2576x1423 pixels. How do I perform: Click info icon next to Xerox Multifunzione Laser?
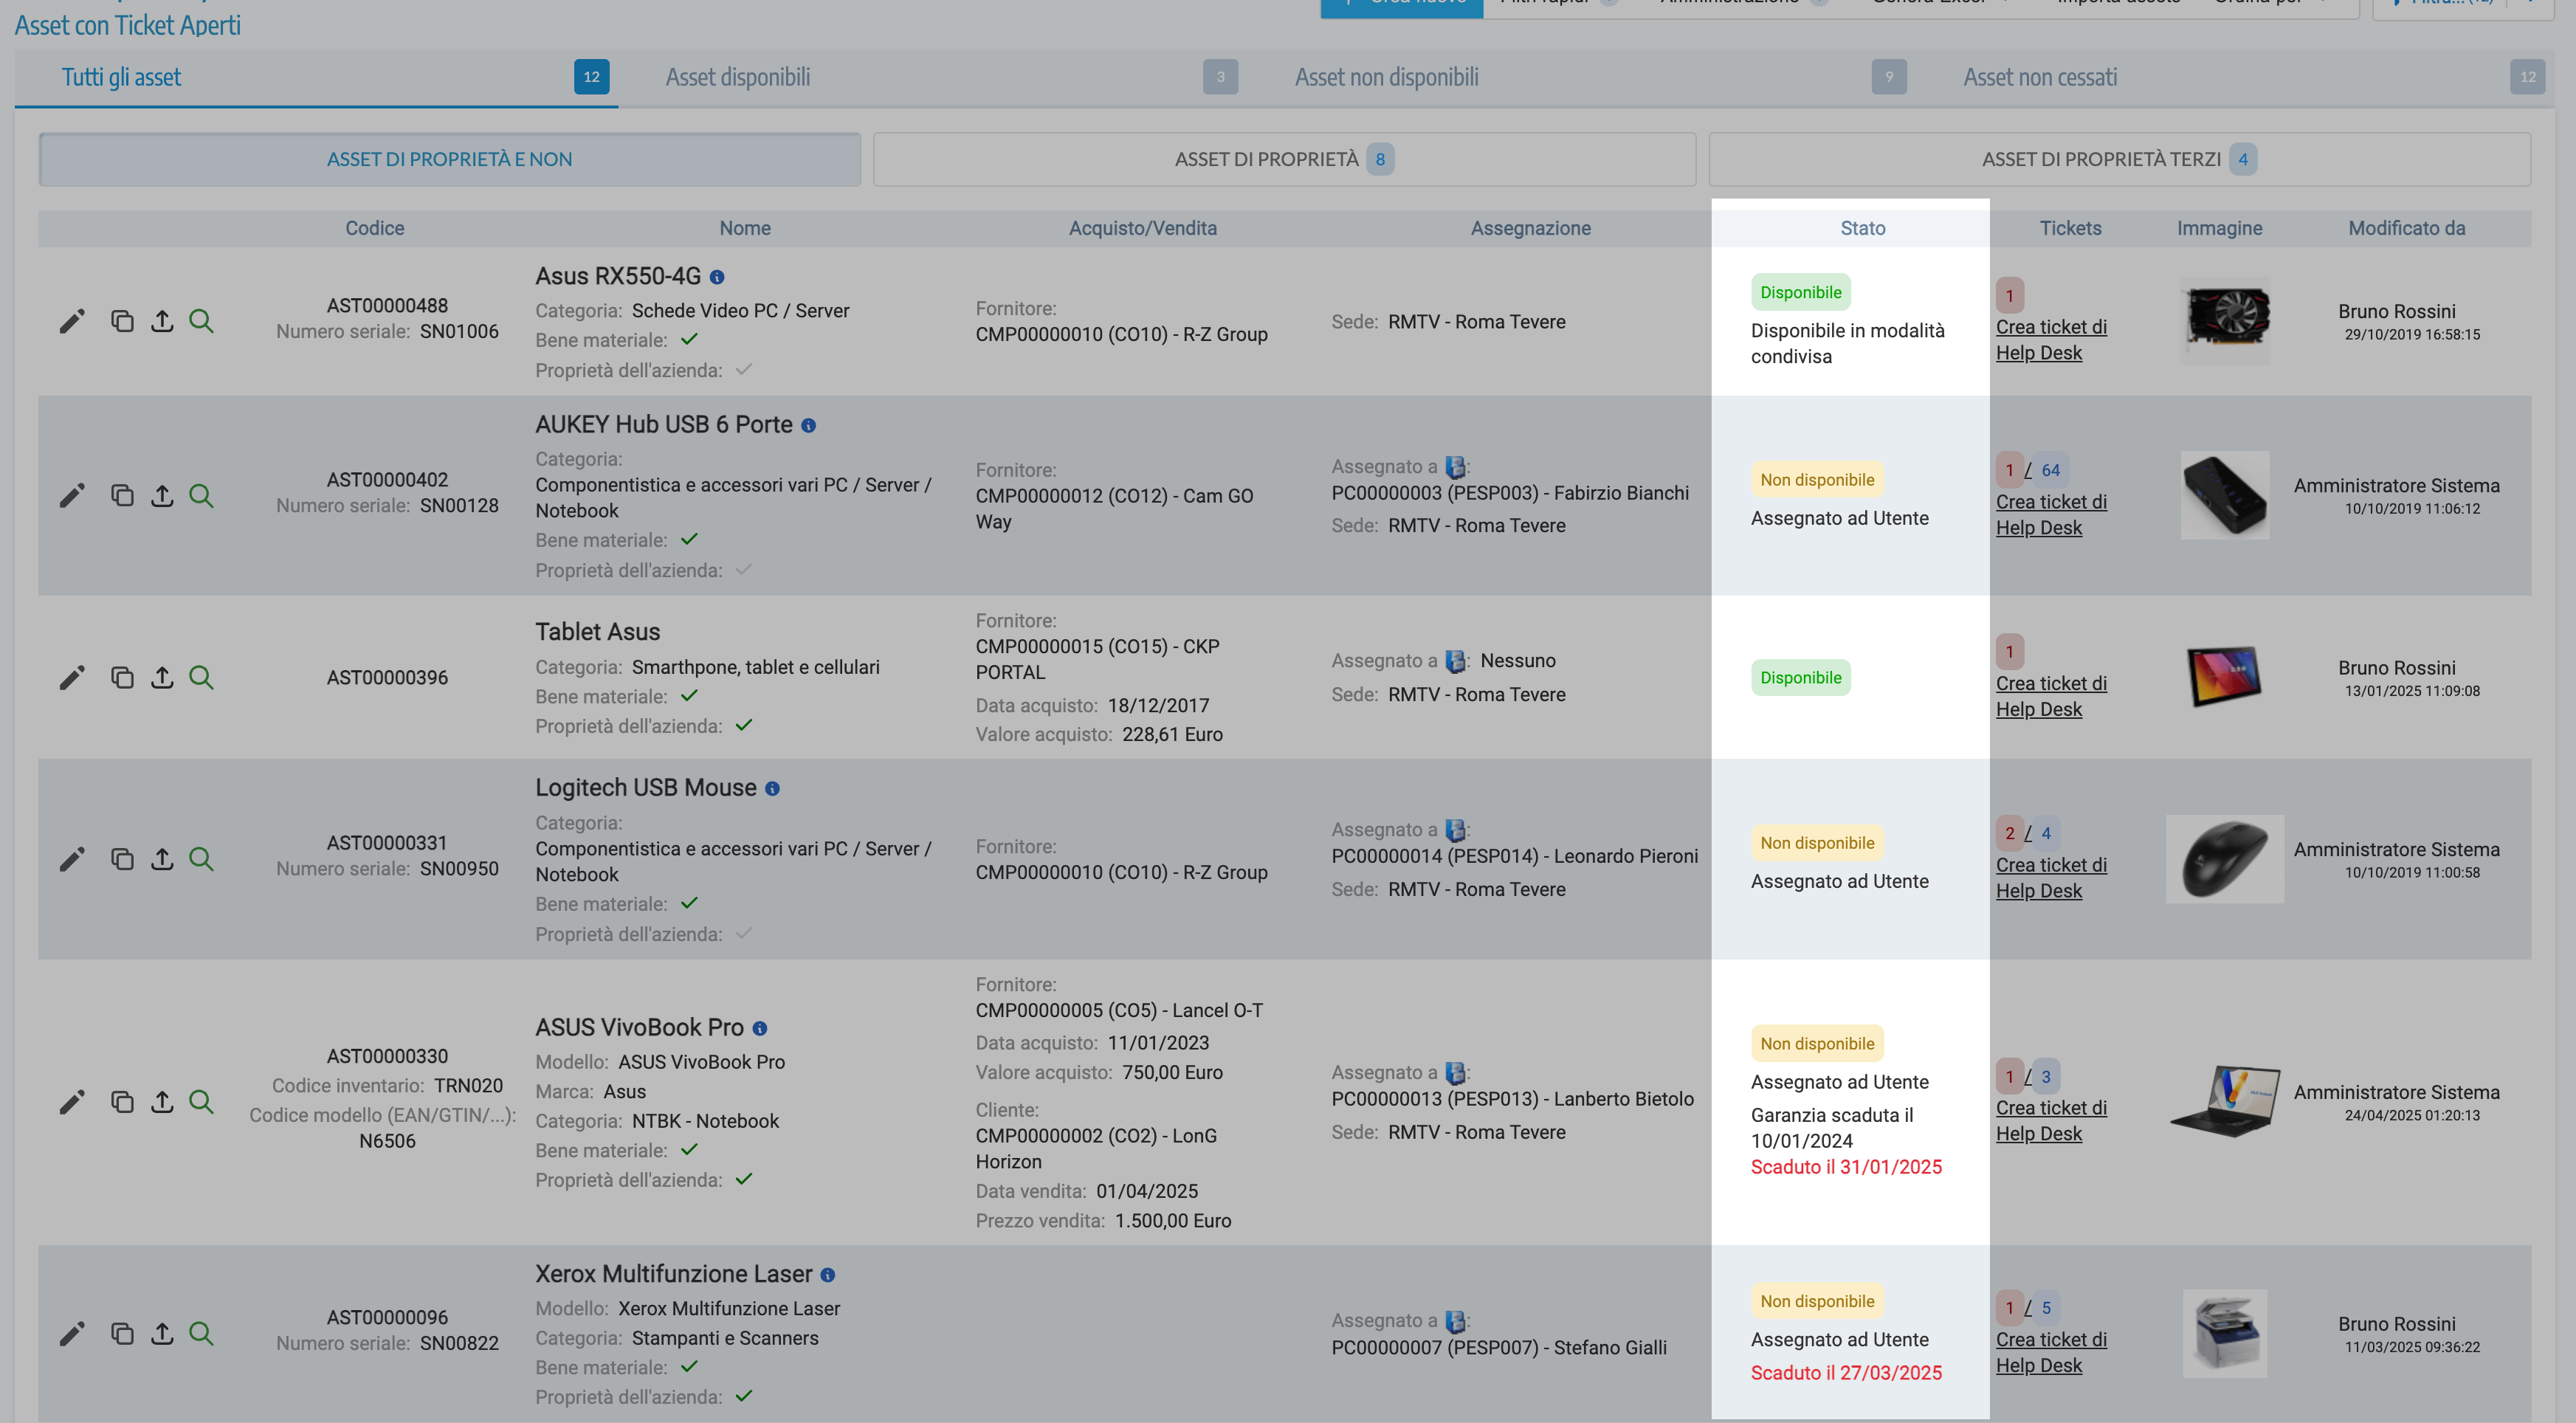click(x=828, y=1275)
